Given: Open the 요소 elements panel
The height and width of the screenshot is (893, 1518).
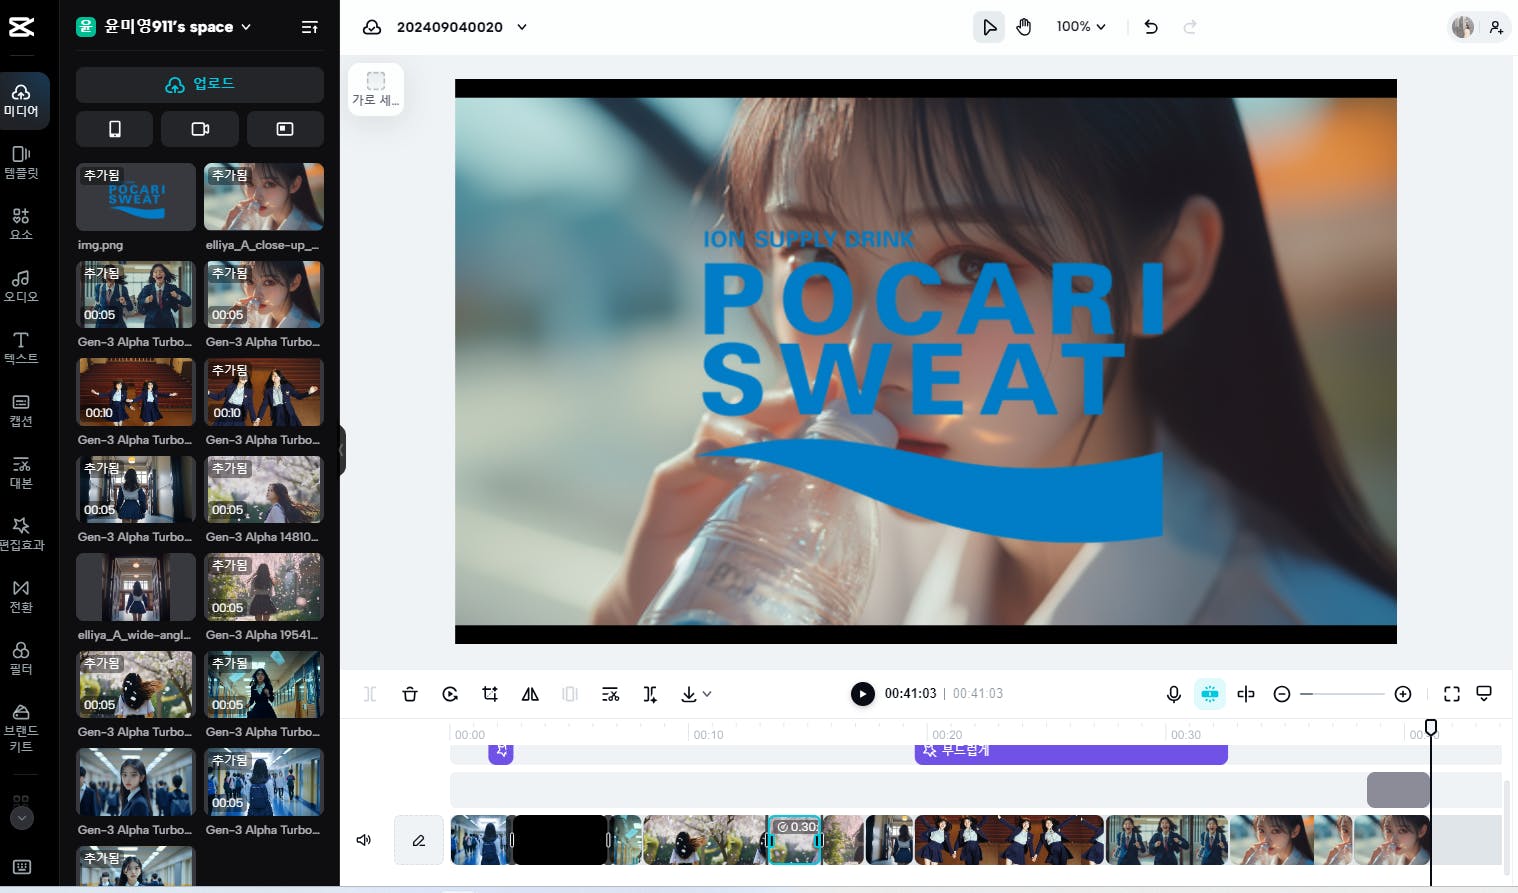Looking at the screenshot, I should [21, 224].
